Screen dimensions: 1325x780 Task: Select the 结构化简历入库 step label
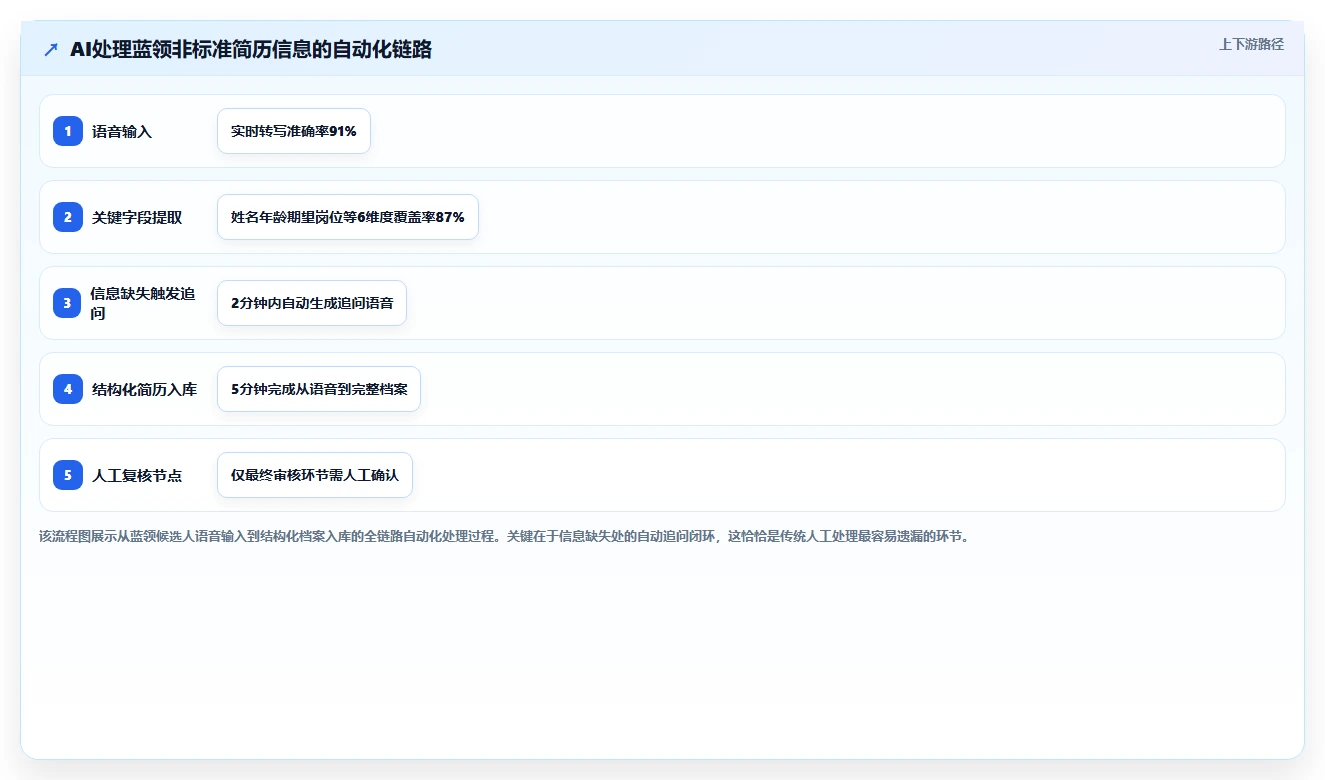coord(144,389)
